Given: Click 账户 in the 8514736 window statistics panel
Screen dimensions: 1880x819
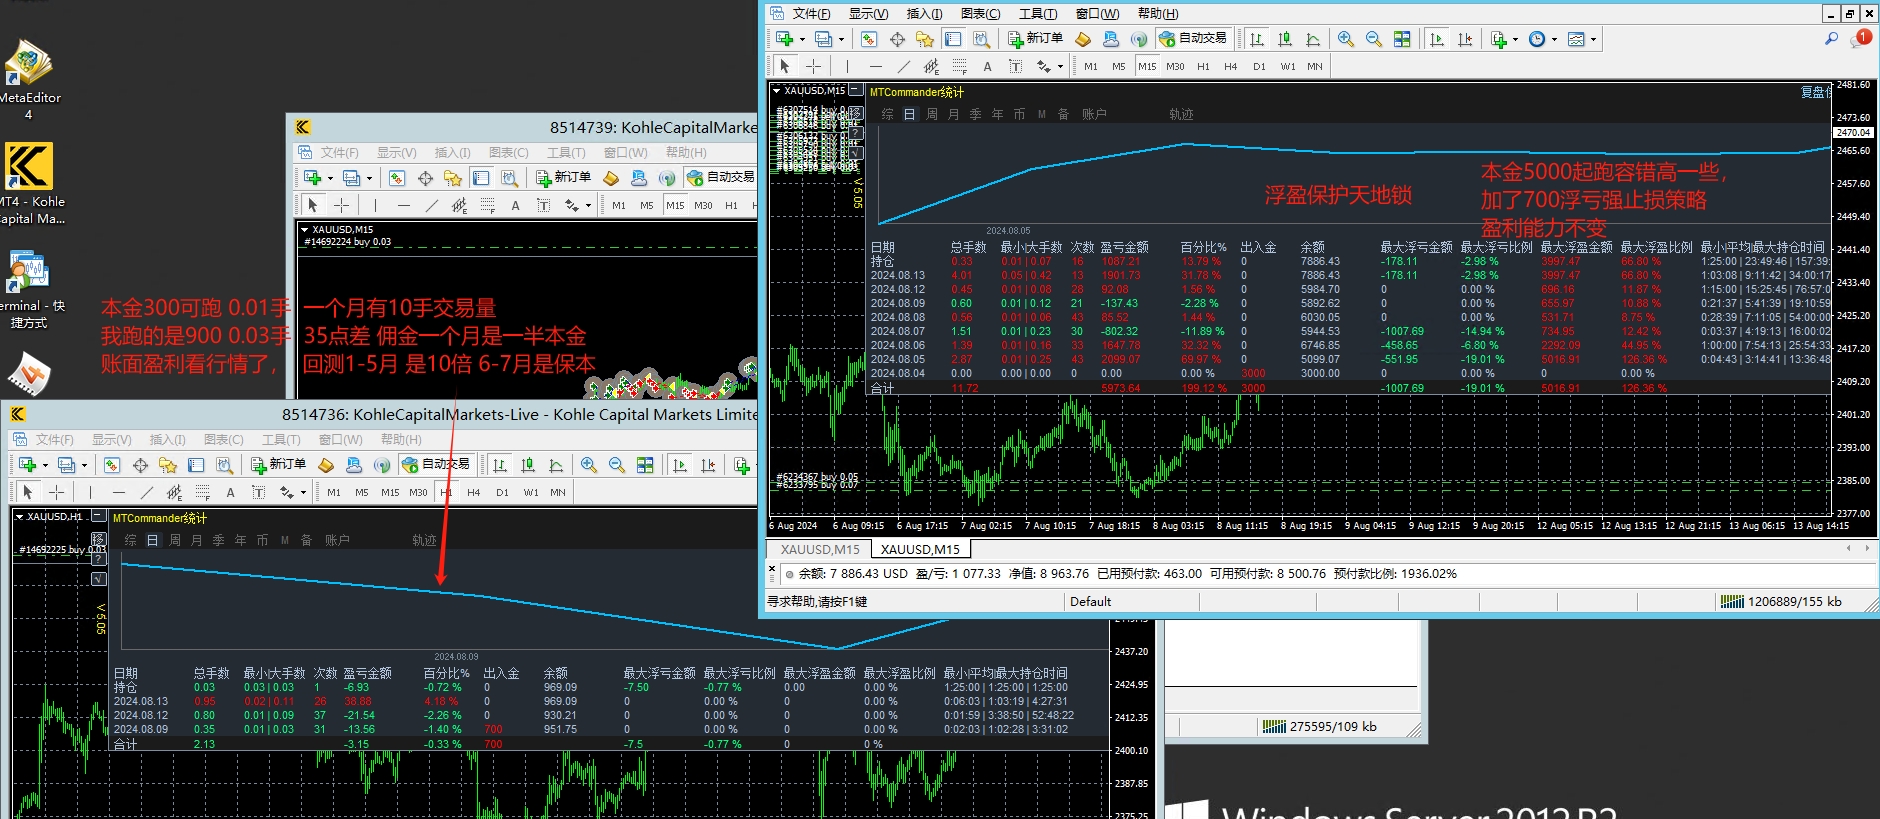Looking at the screenshot, I should coord(337,540).
